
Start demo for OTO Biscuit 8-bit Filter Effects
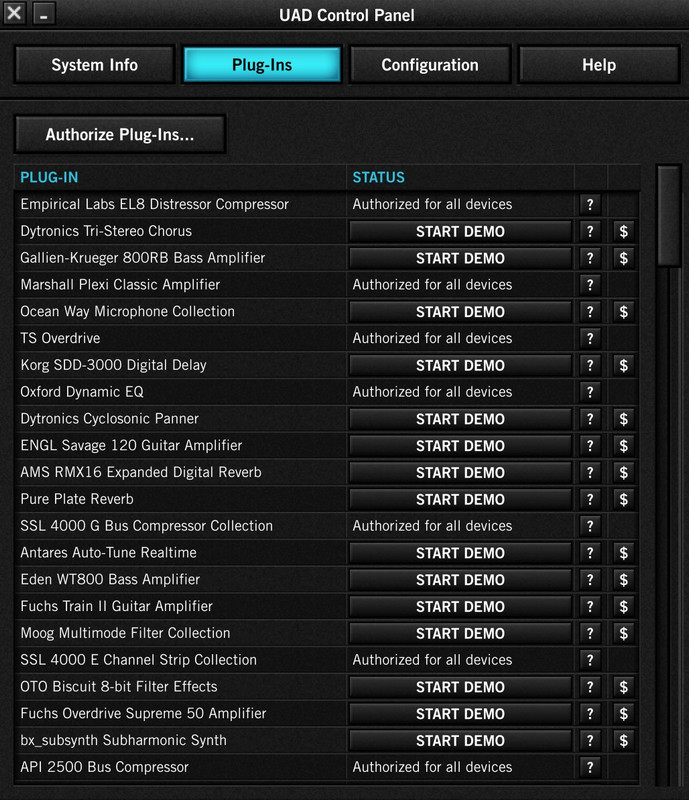coord(460,687)
